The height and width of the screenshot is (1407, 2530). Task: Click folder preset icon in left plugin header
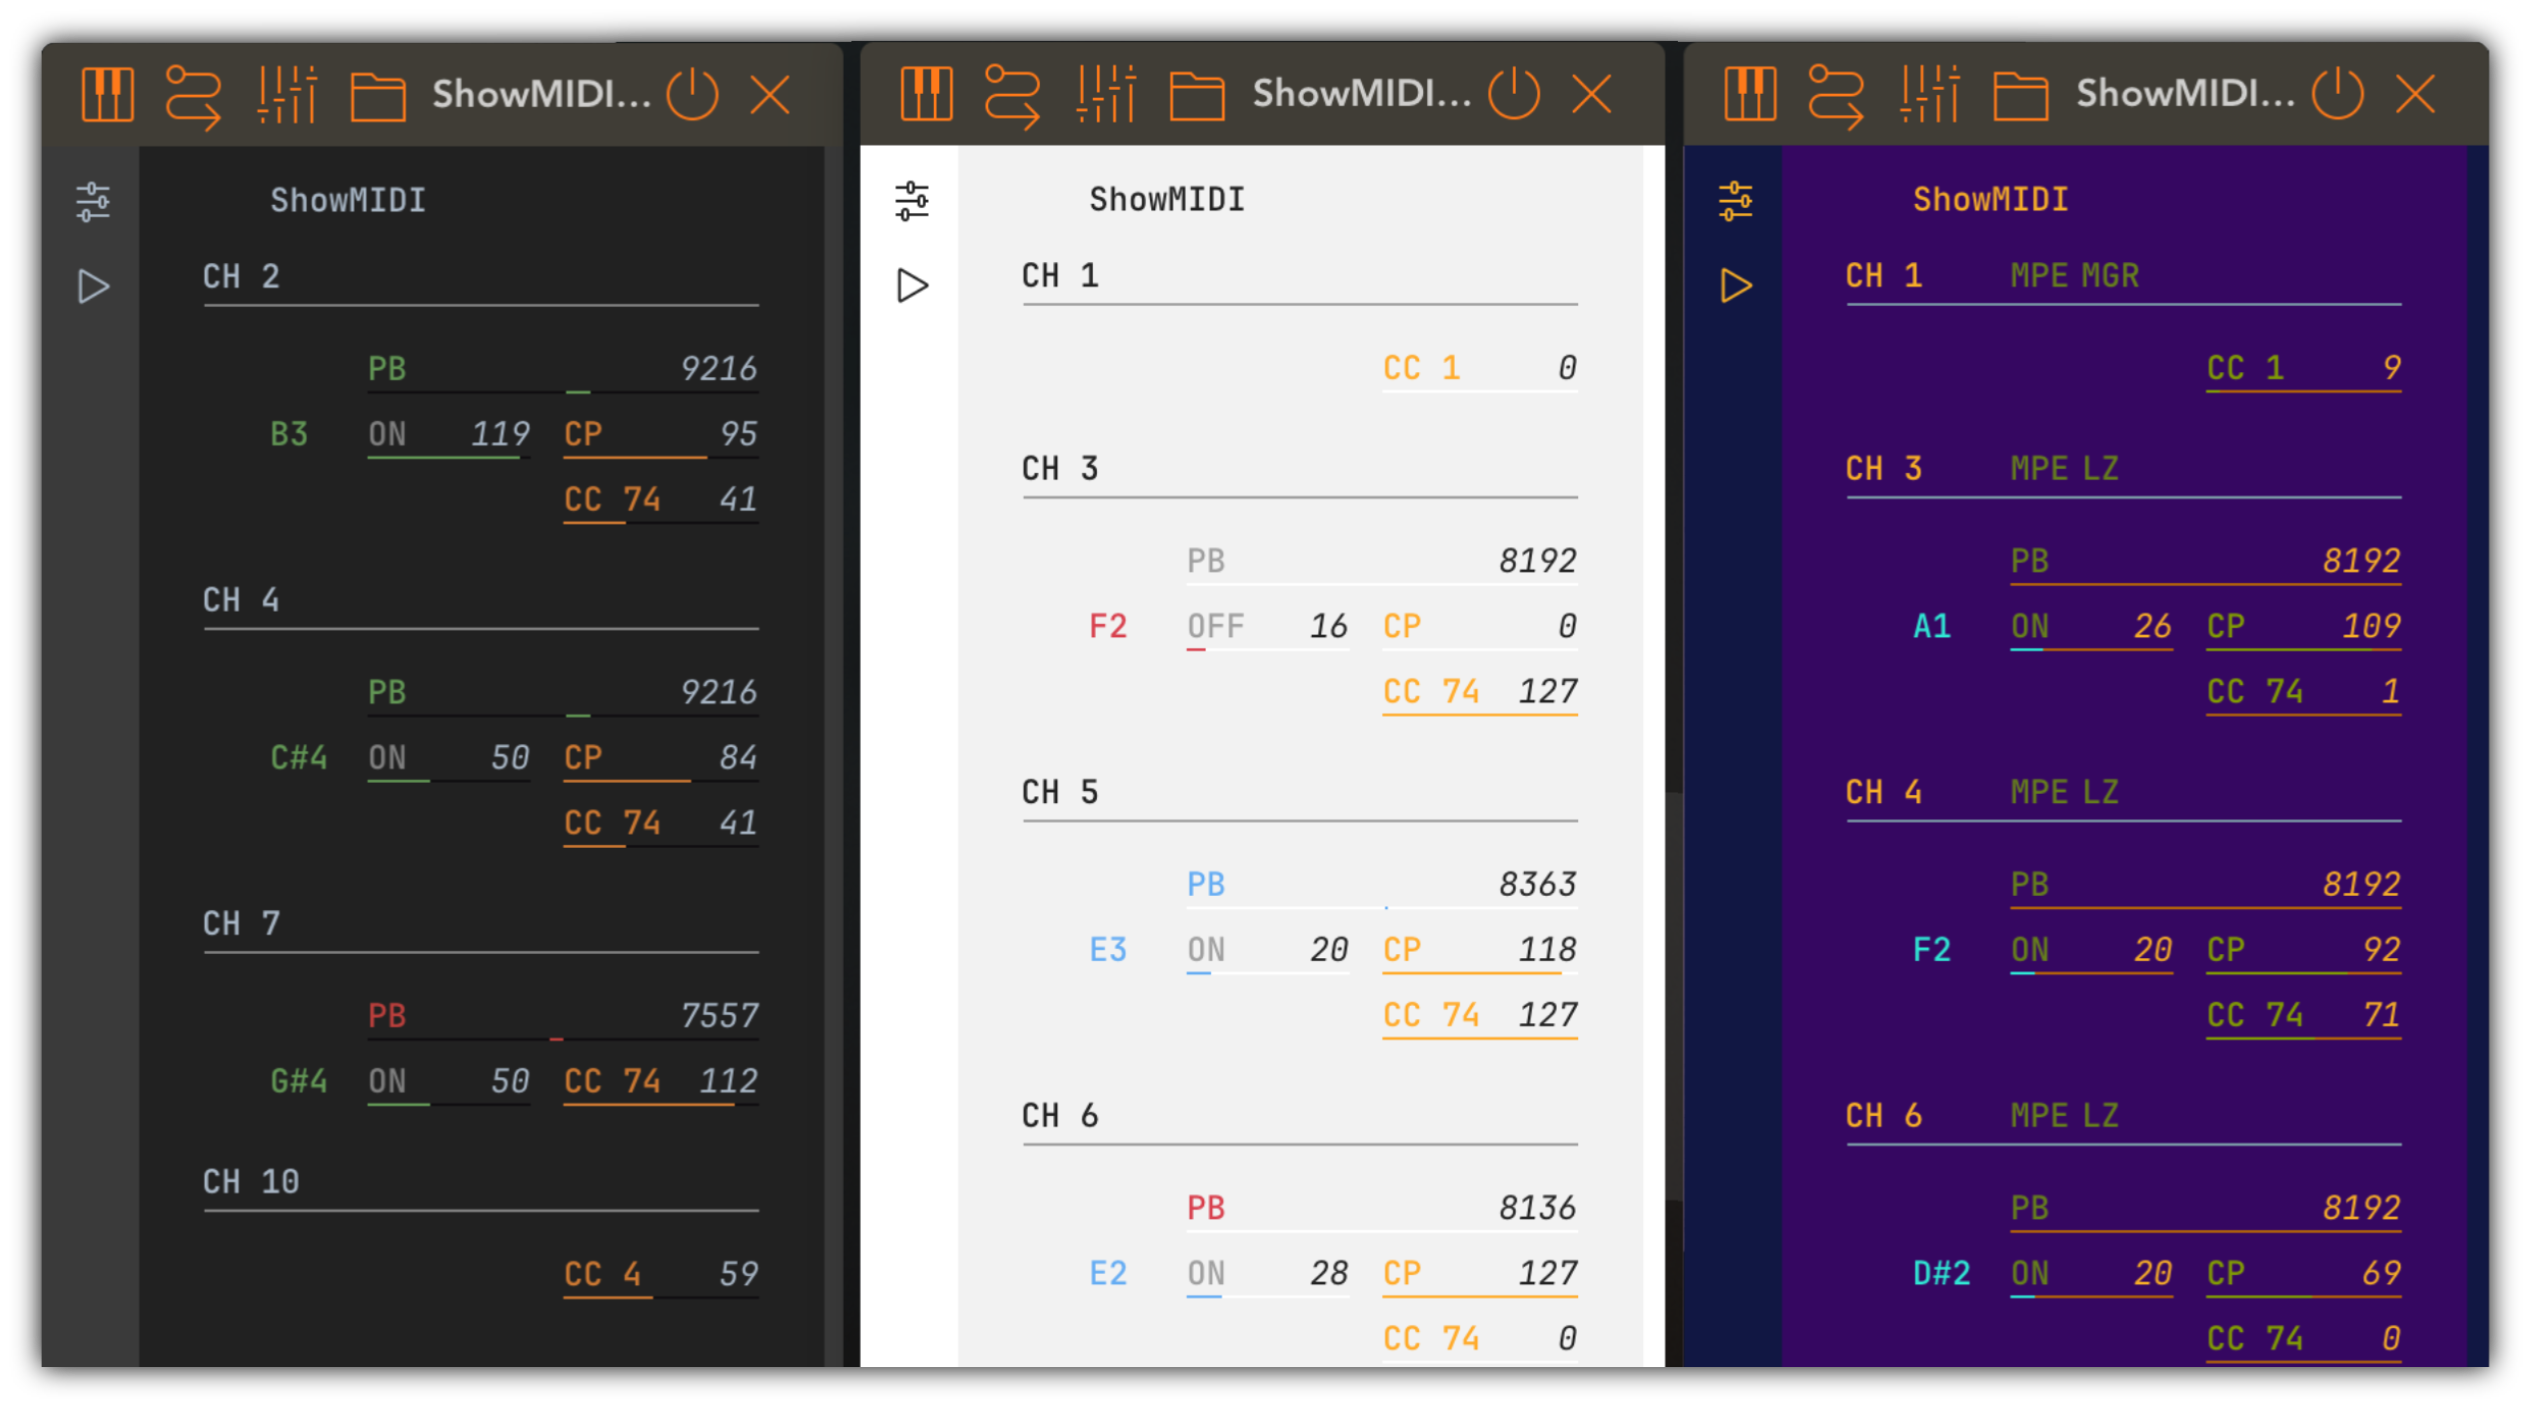(x=377, y=97)
